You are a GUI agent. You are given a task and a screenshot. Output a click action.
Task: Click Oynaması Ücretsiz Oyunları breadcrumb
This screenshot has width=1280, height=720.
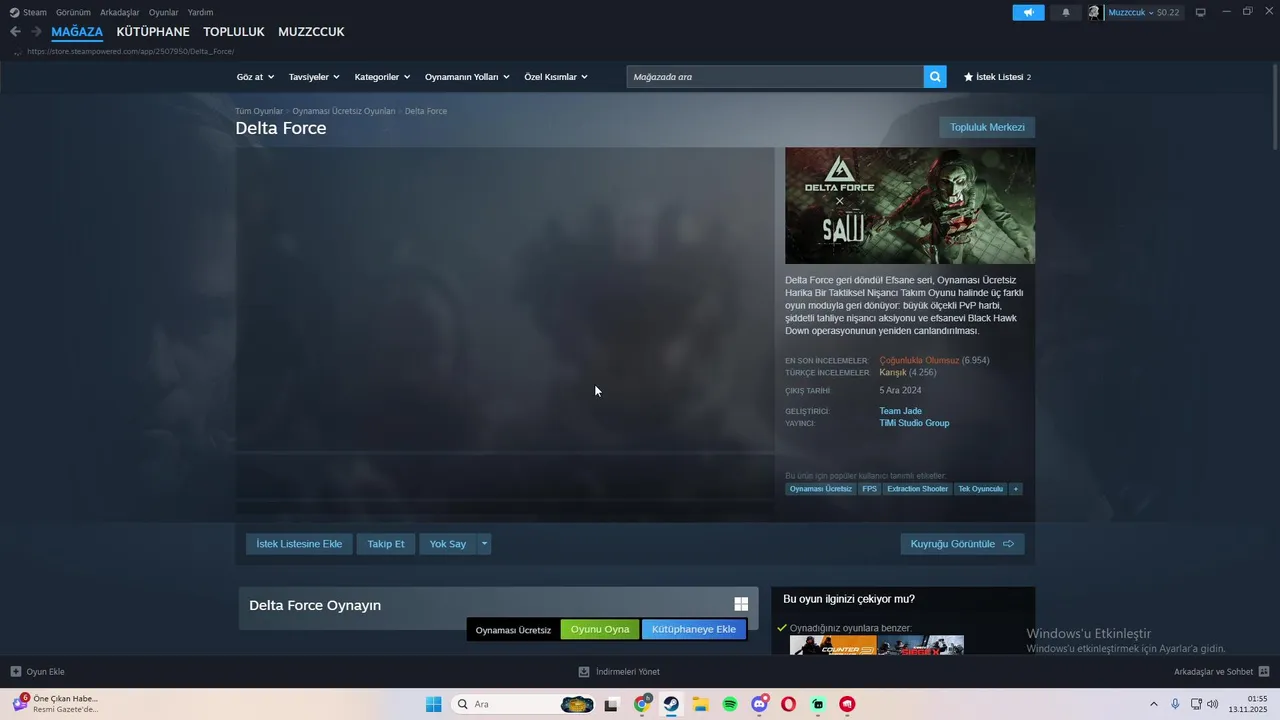click(x=344, y=111)
